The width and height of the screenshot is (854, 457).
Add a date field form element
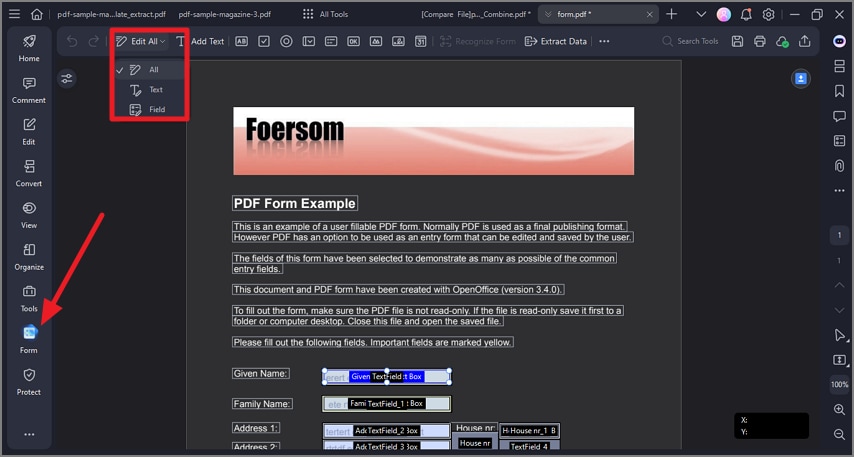pyautogui.click(x=420, y=41)
